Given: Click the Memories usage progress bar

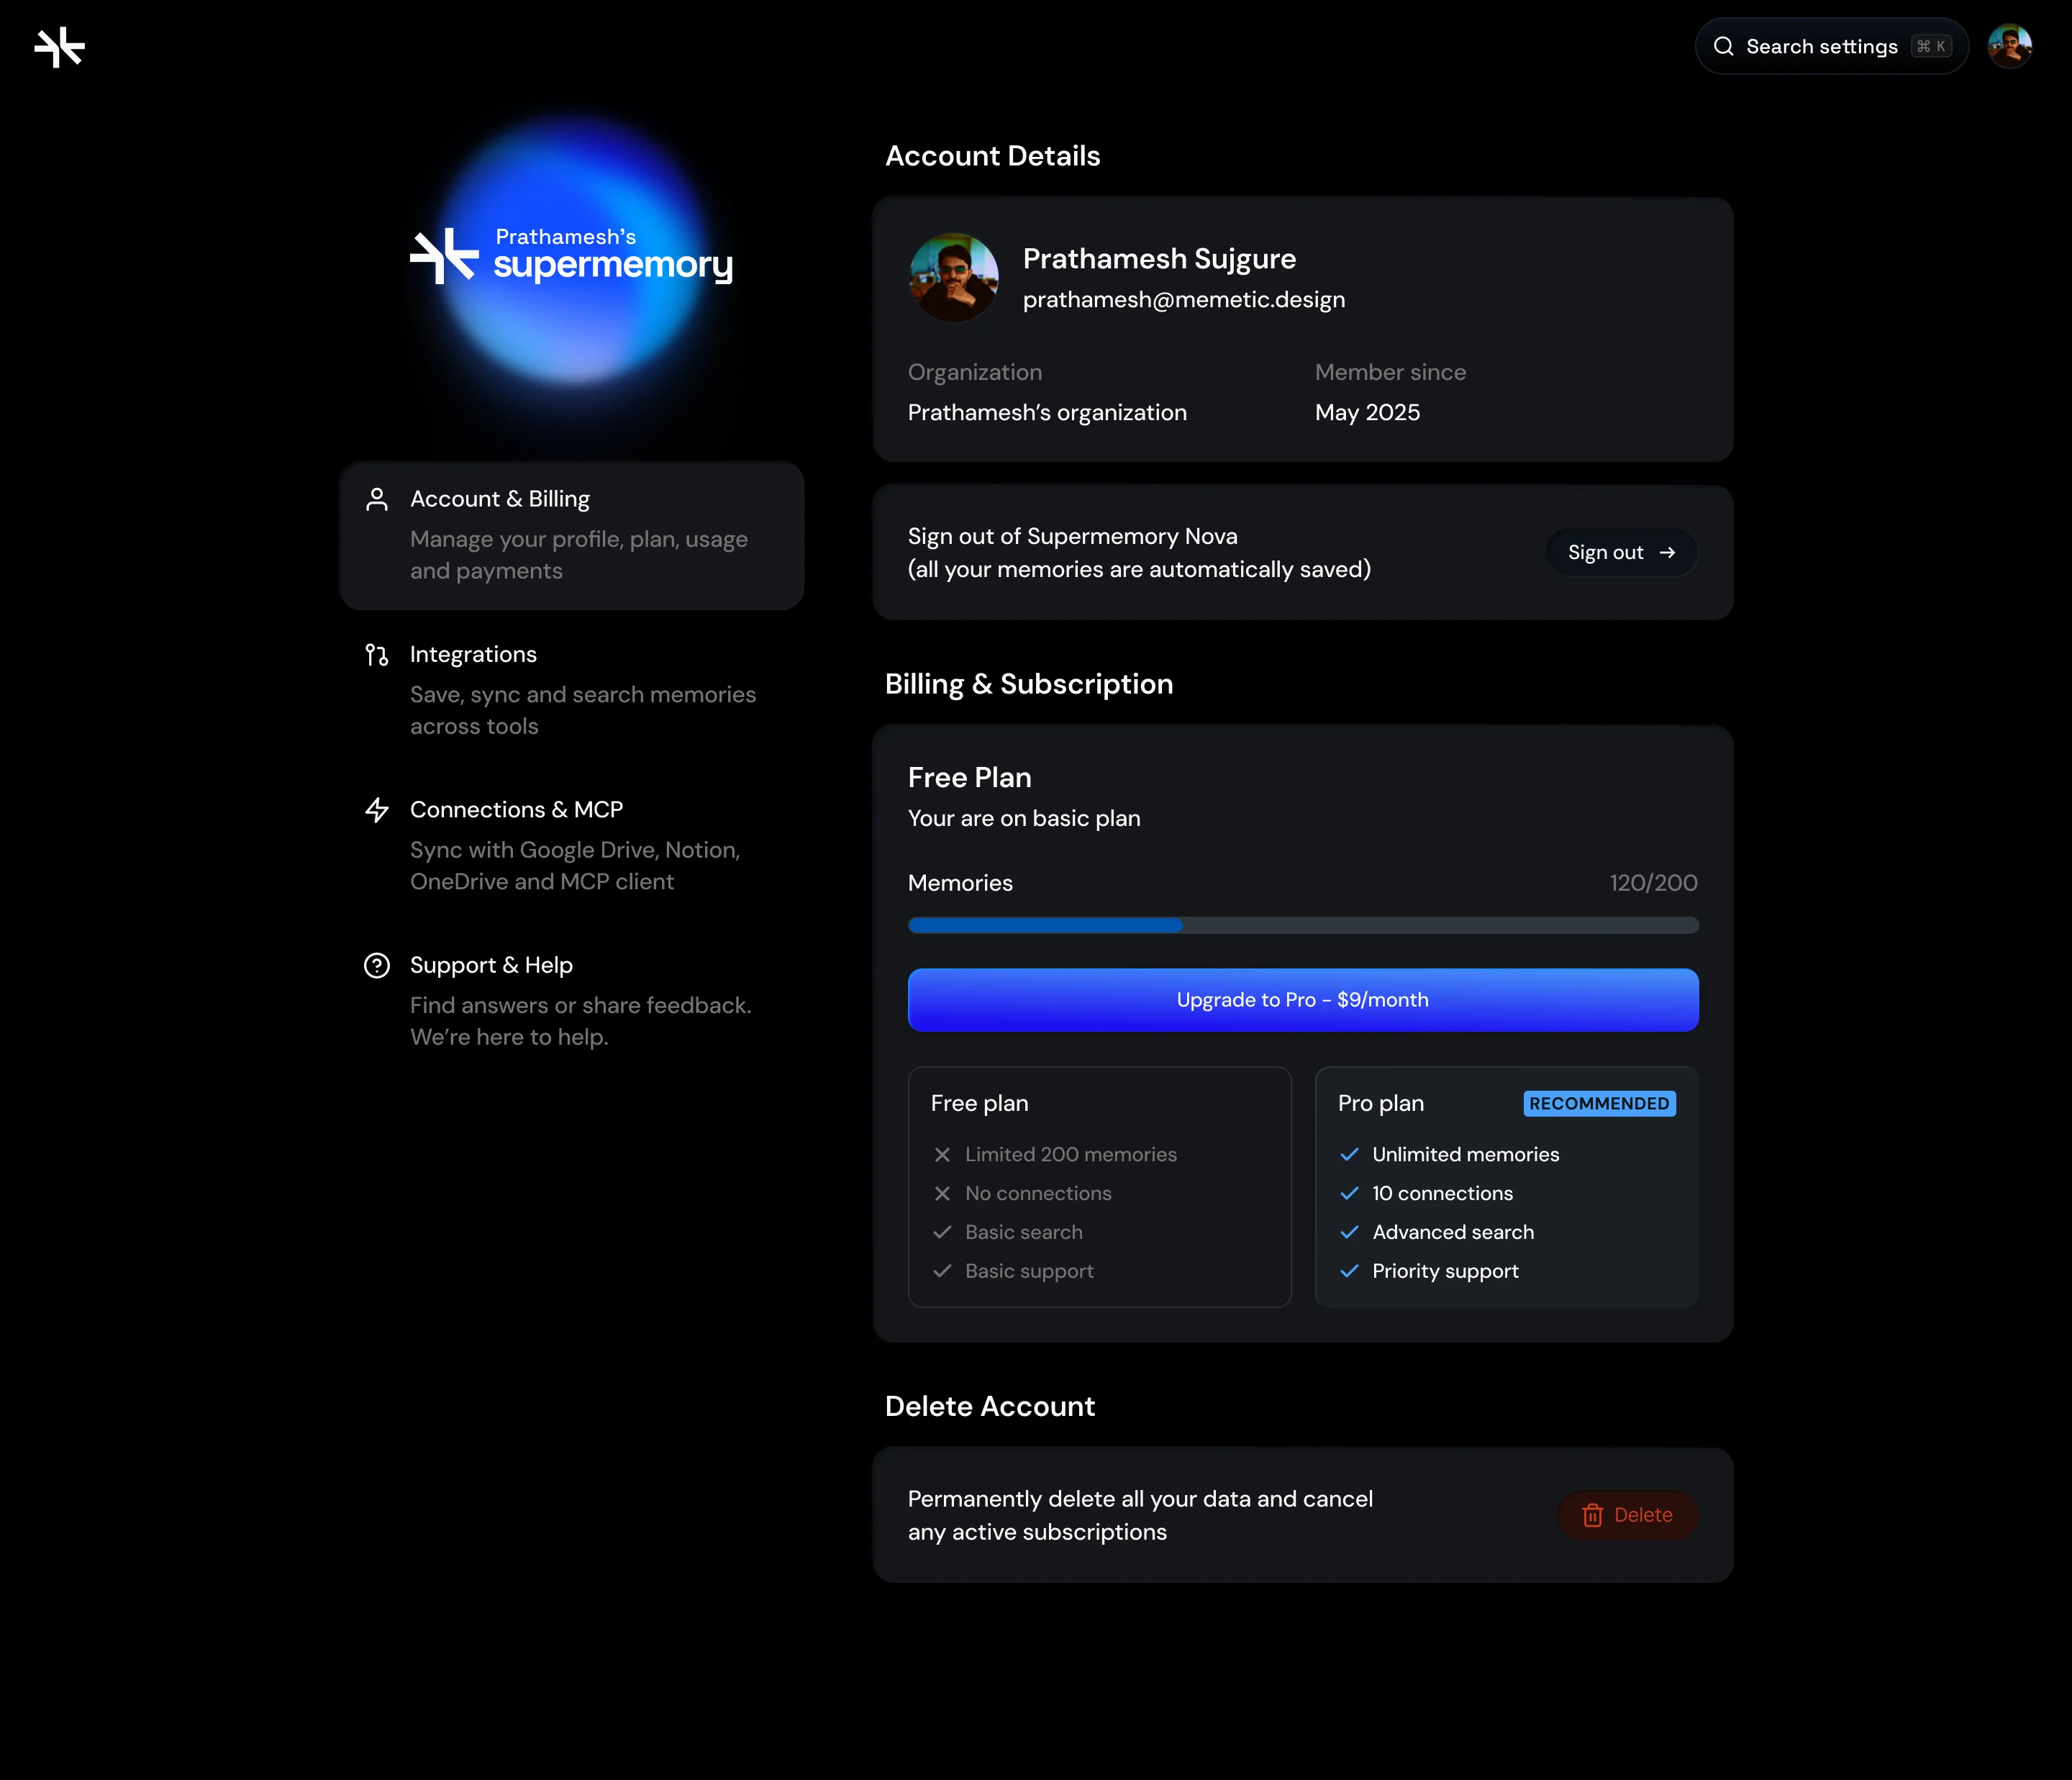Looking at the screenshot, I should click(x=1302, y=925).
